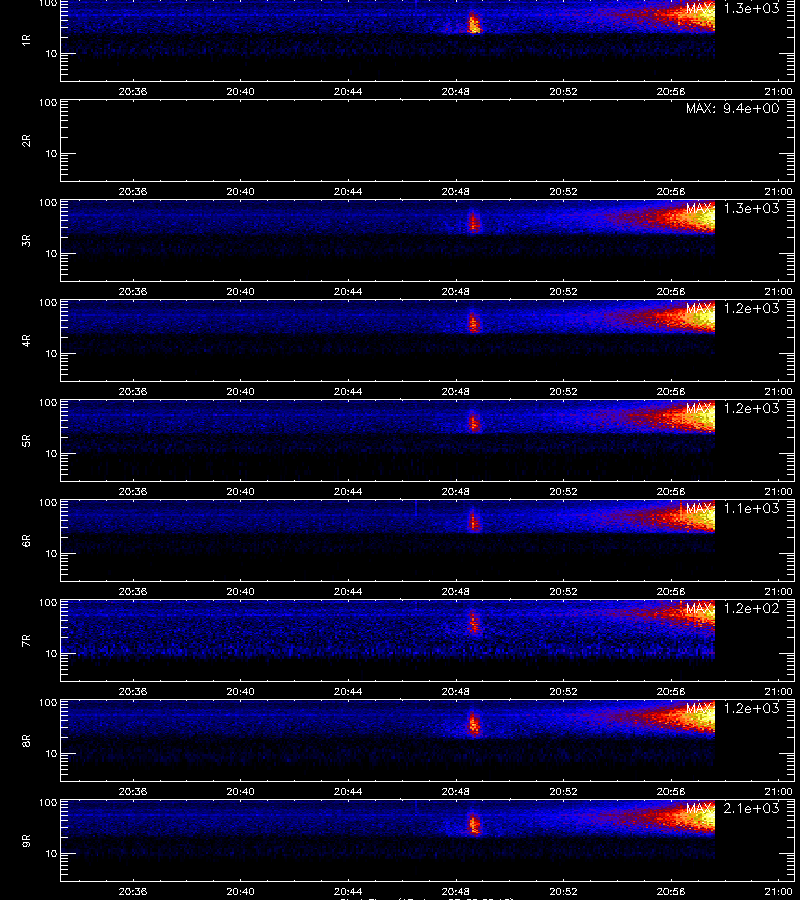Select the MAX 1.3e+03 value in panel 3R
This screenshot has height=900, width=800.
[732, 208]
